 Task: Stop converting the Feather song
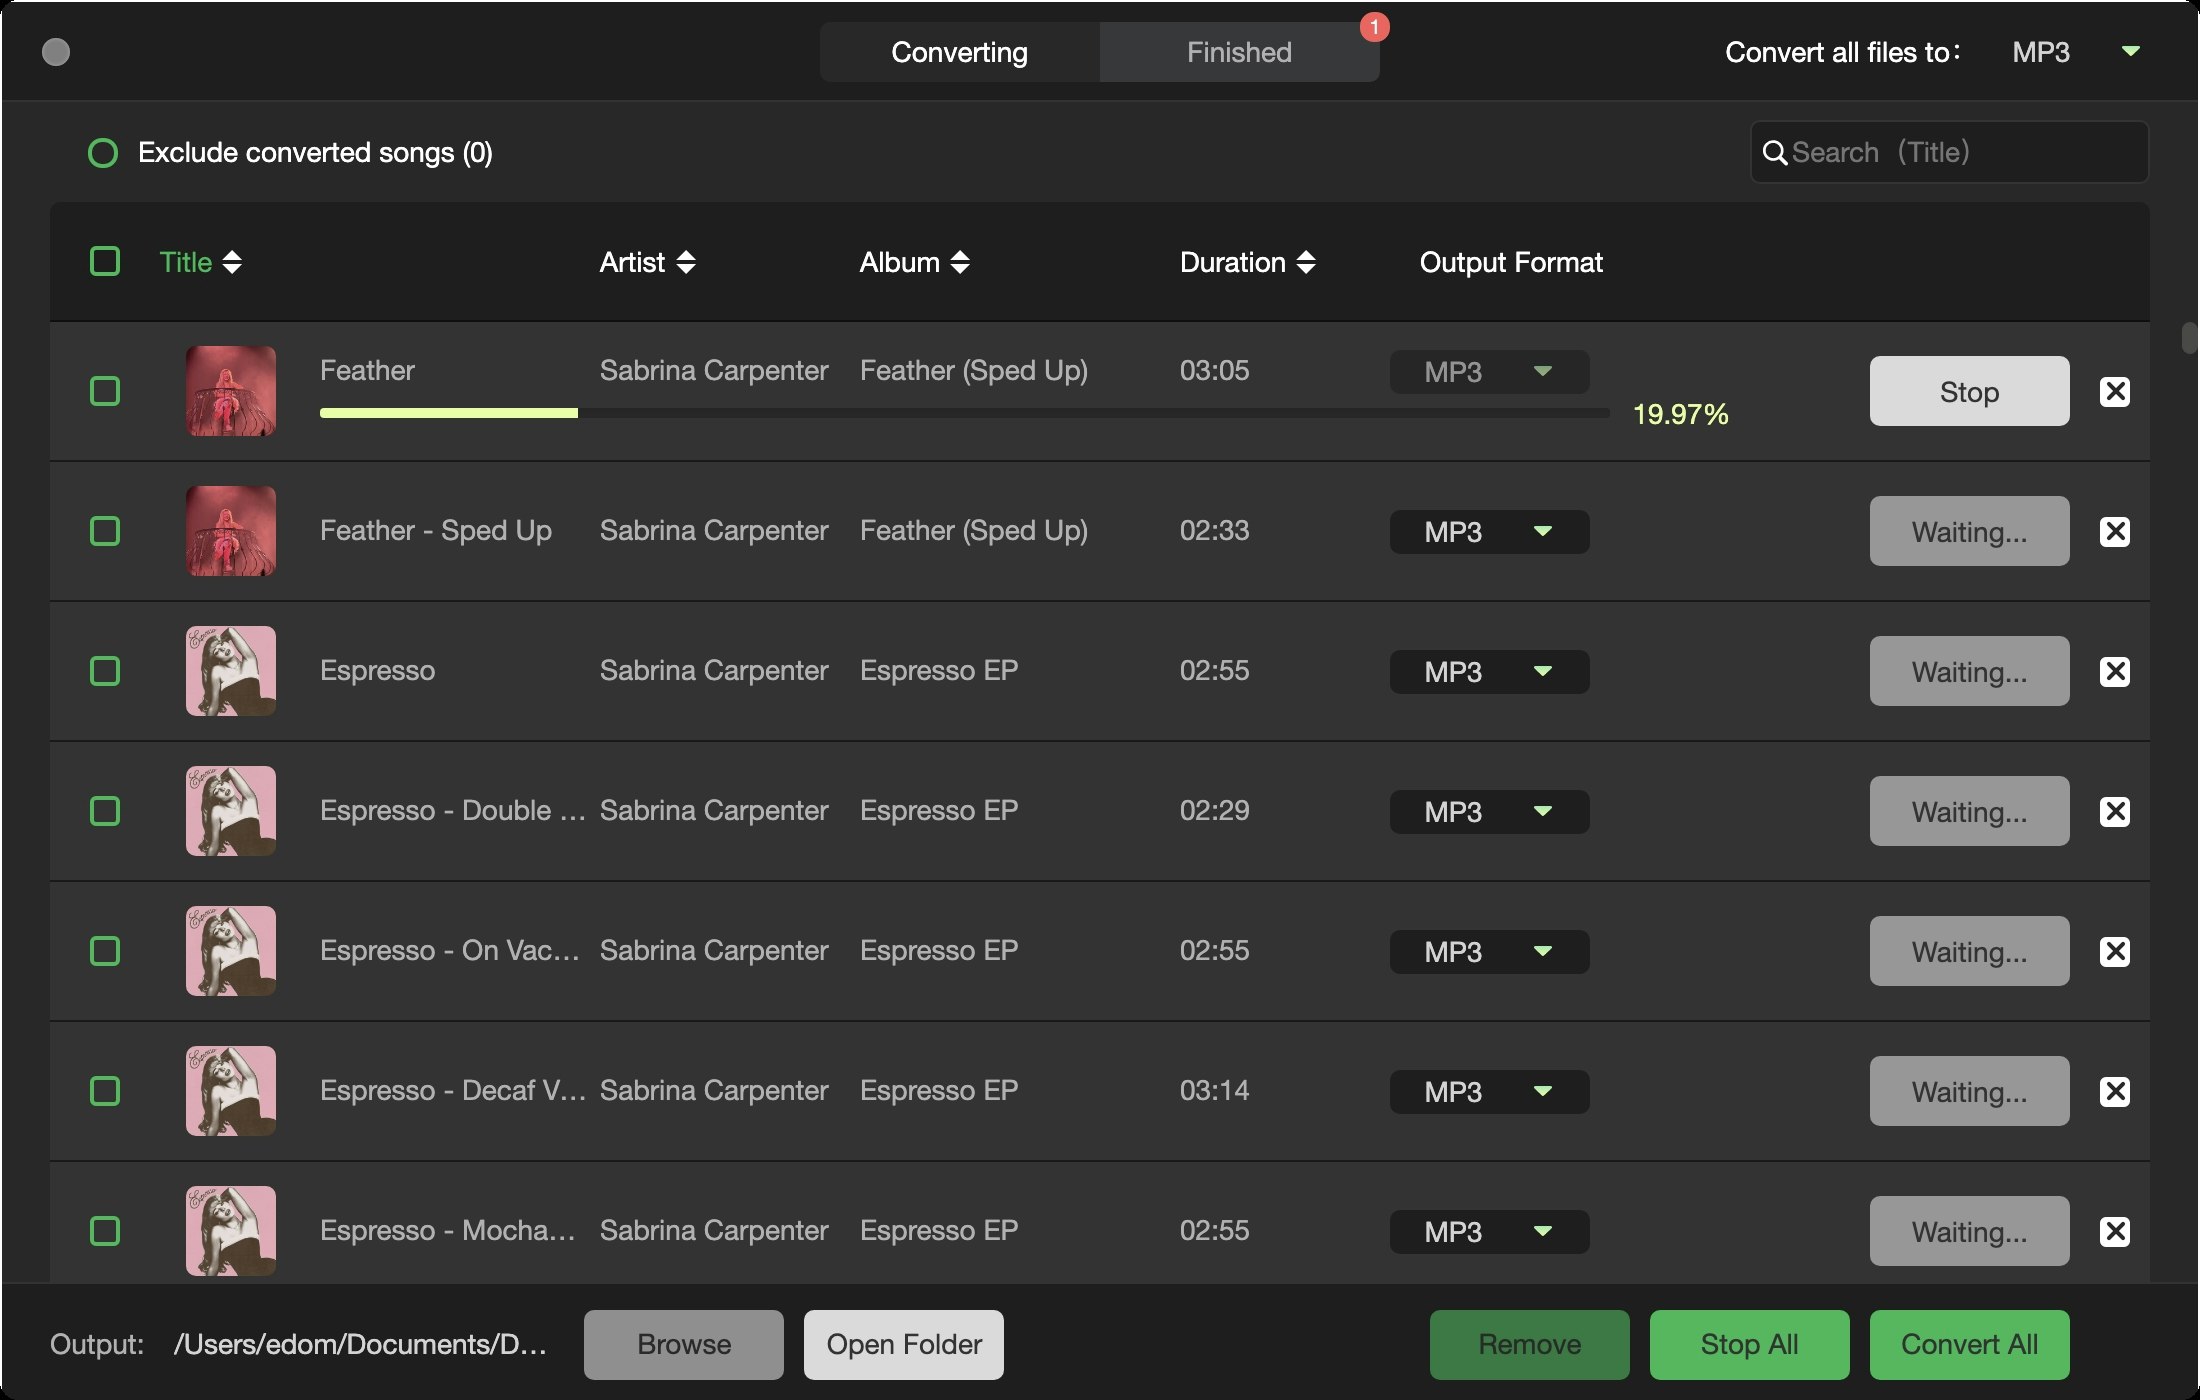(x=1970, y=391)
